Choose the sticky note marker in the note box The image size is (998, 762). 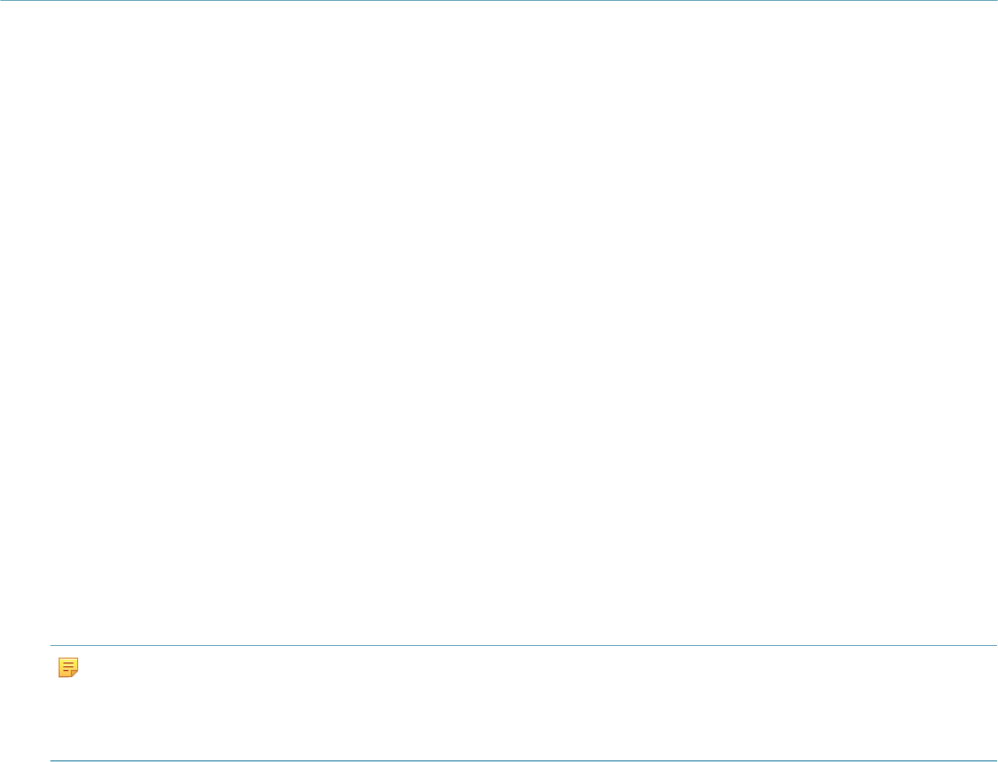click(68, 667)
